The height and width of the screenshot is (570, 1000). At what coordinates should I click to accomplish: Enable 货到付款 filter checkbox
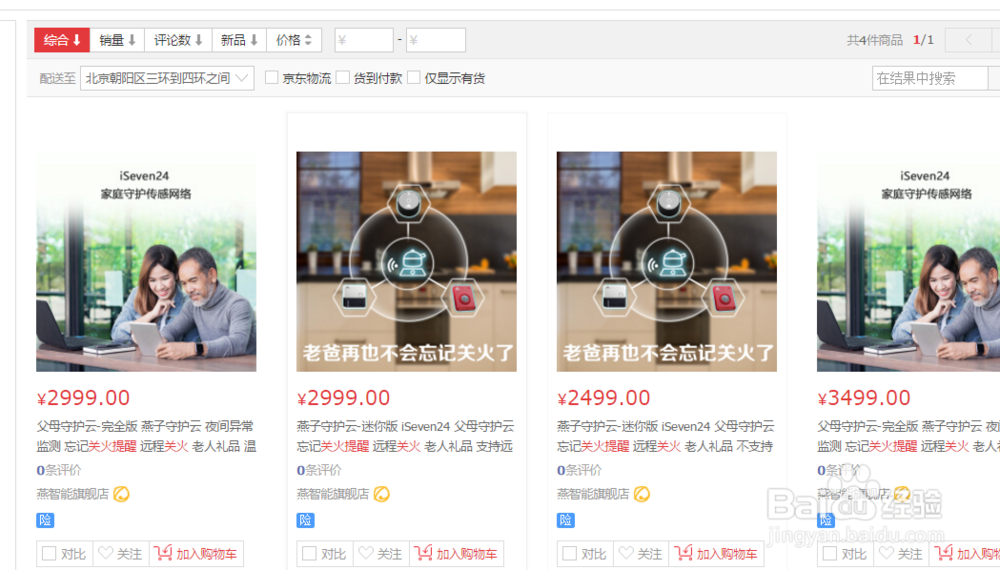343,78
